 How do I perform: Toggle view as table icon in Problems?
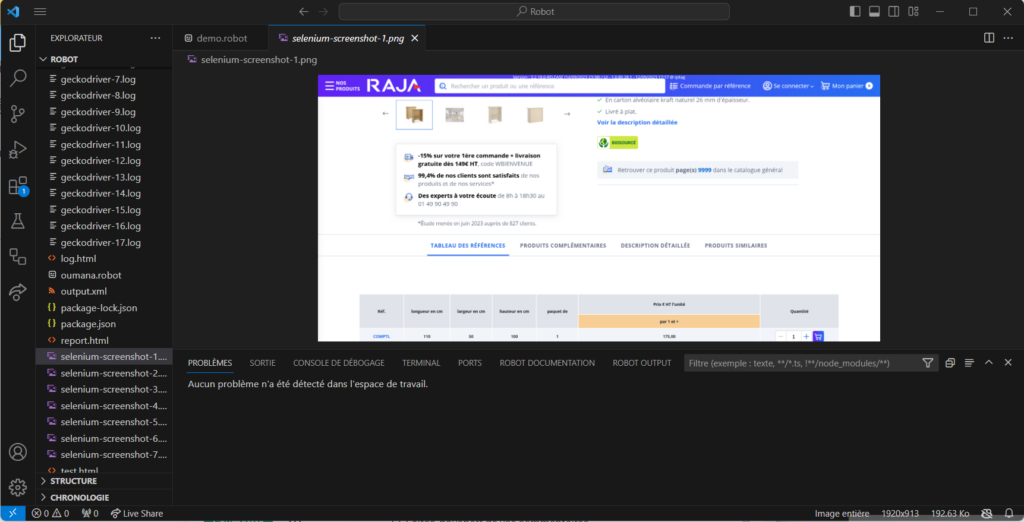click(969, 363)
